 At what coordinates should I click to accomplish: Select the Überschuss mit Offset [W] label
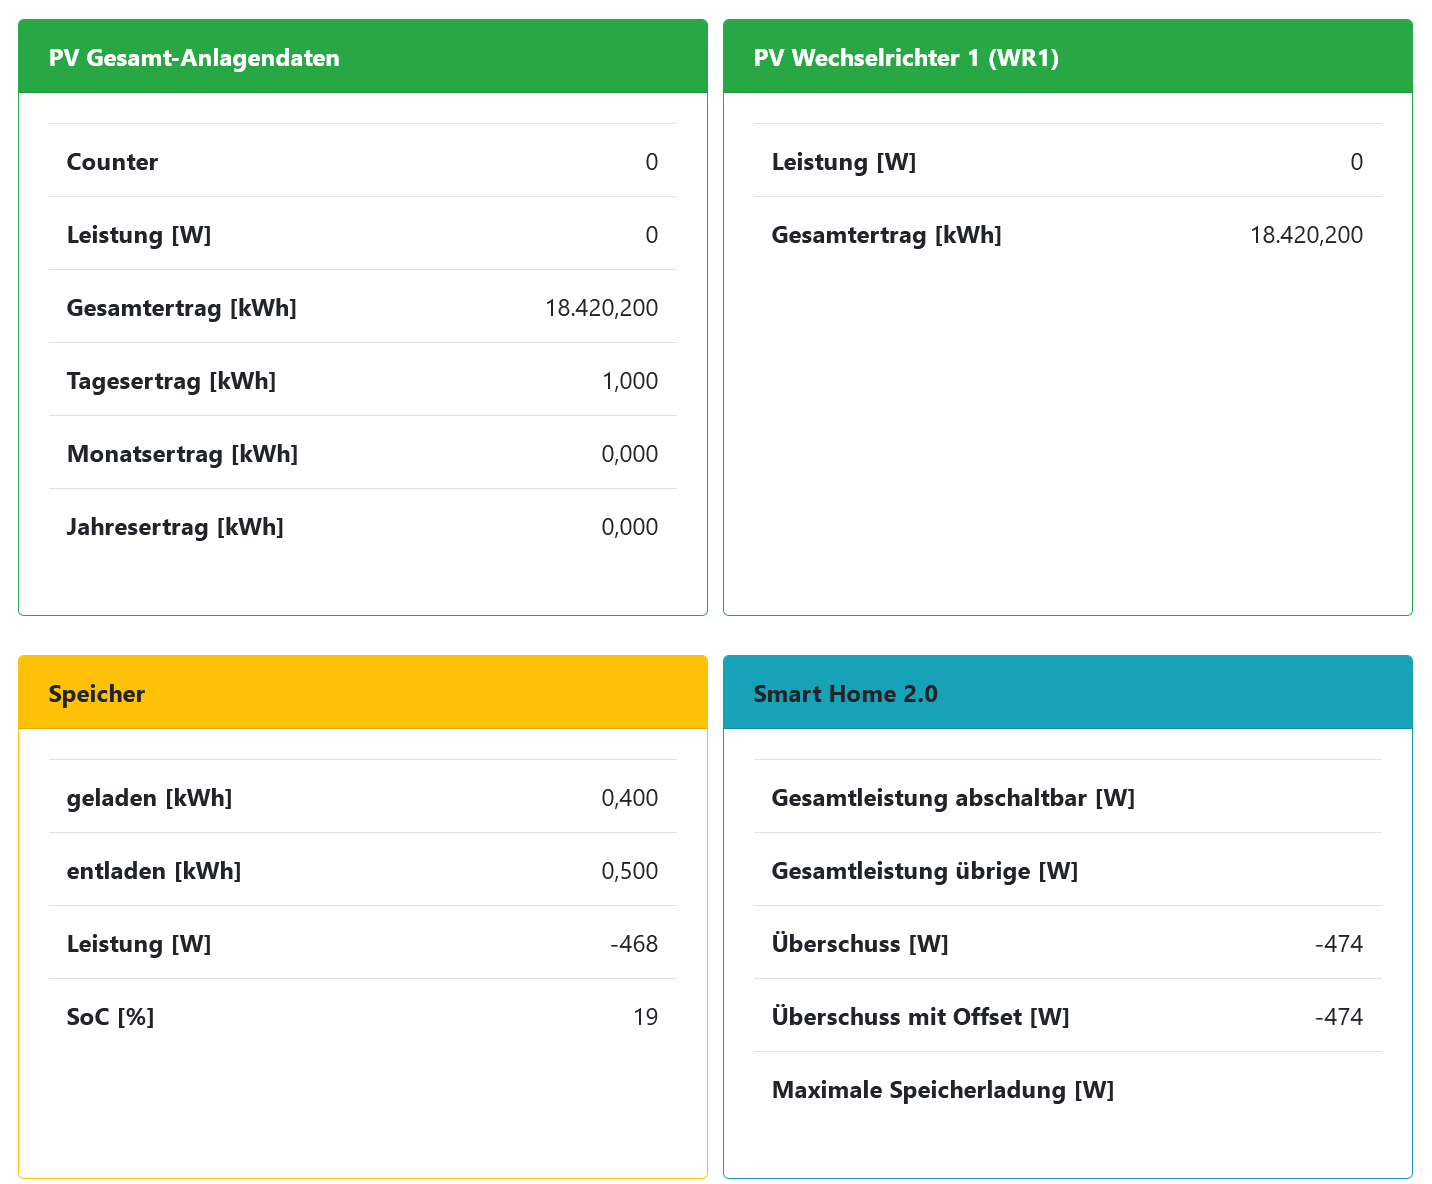[x=920, y=1017]
